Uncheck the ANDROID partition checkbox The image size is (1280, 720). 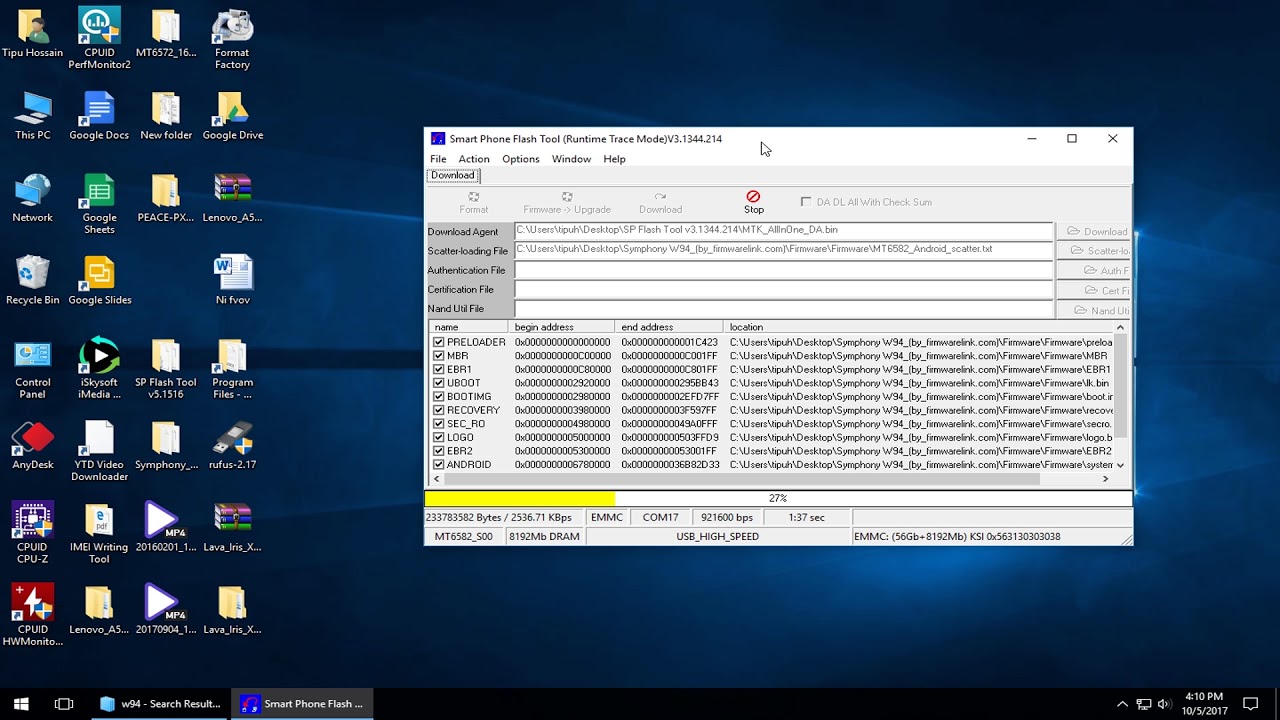click(x=438, y=465)
